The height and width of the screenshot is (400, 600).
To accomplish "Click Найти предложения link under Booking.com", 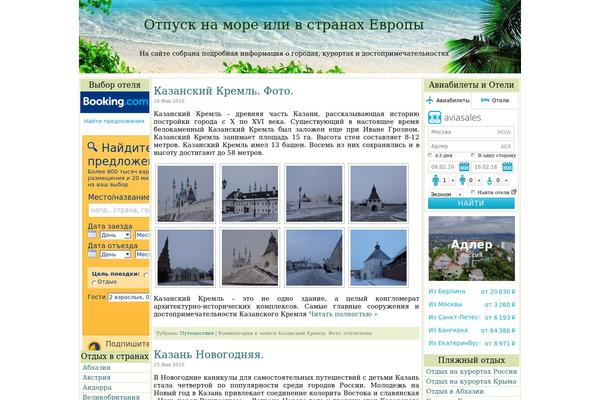I will (114, 121).
